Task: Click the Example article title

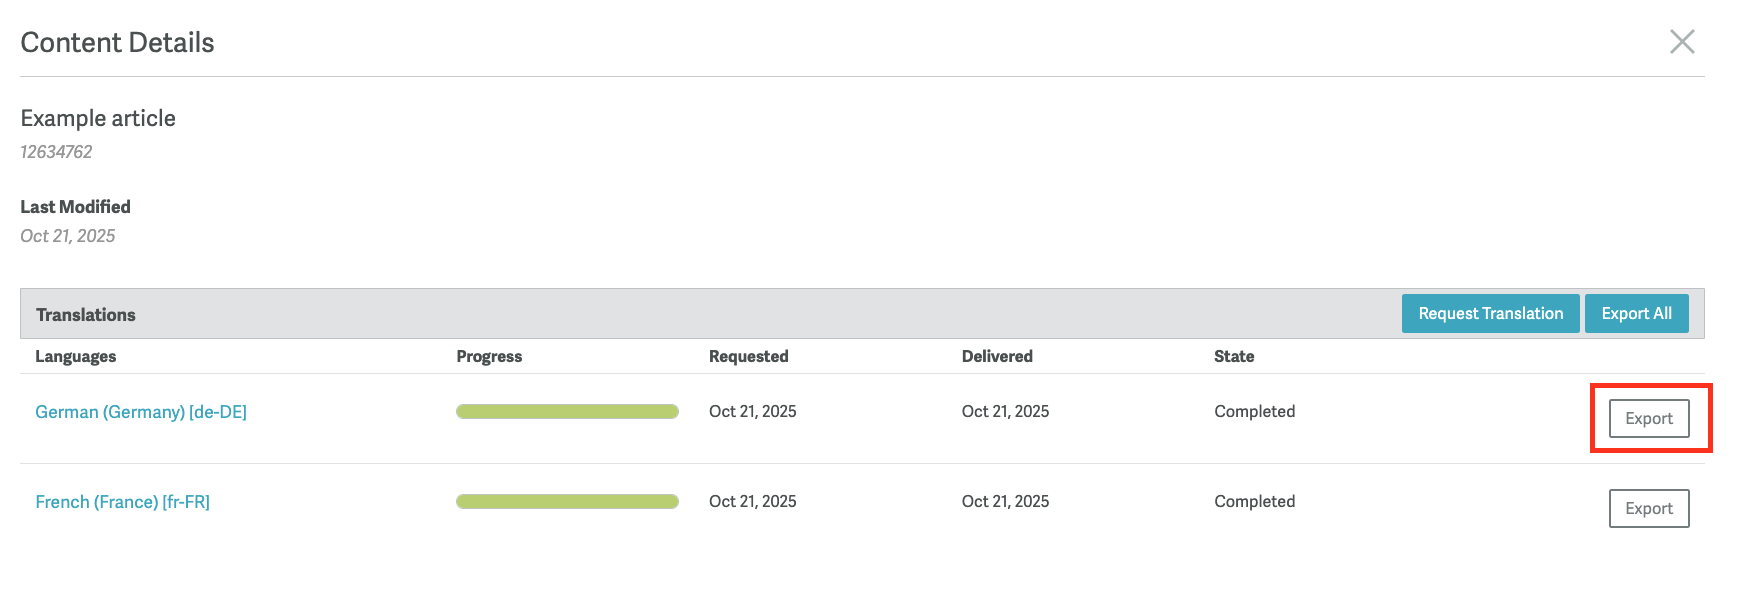Action: [x=98, y=119]
